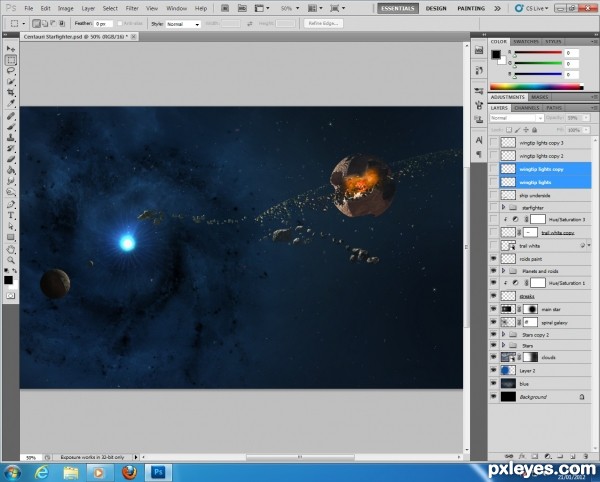Hide the blue layer

coord(494,383)
